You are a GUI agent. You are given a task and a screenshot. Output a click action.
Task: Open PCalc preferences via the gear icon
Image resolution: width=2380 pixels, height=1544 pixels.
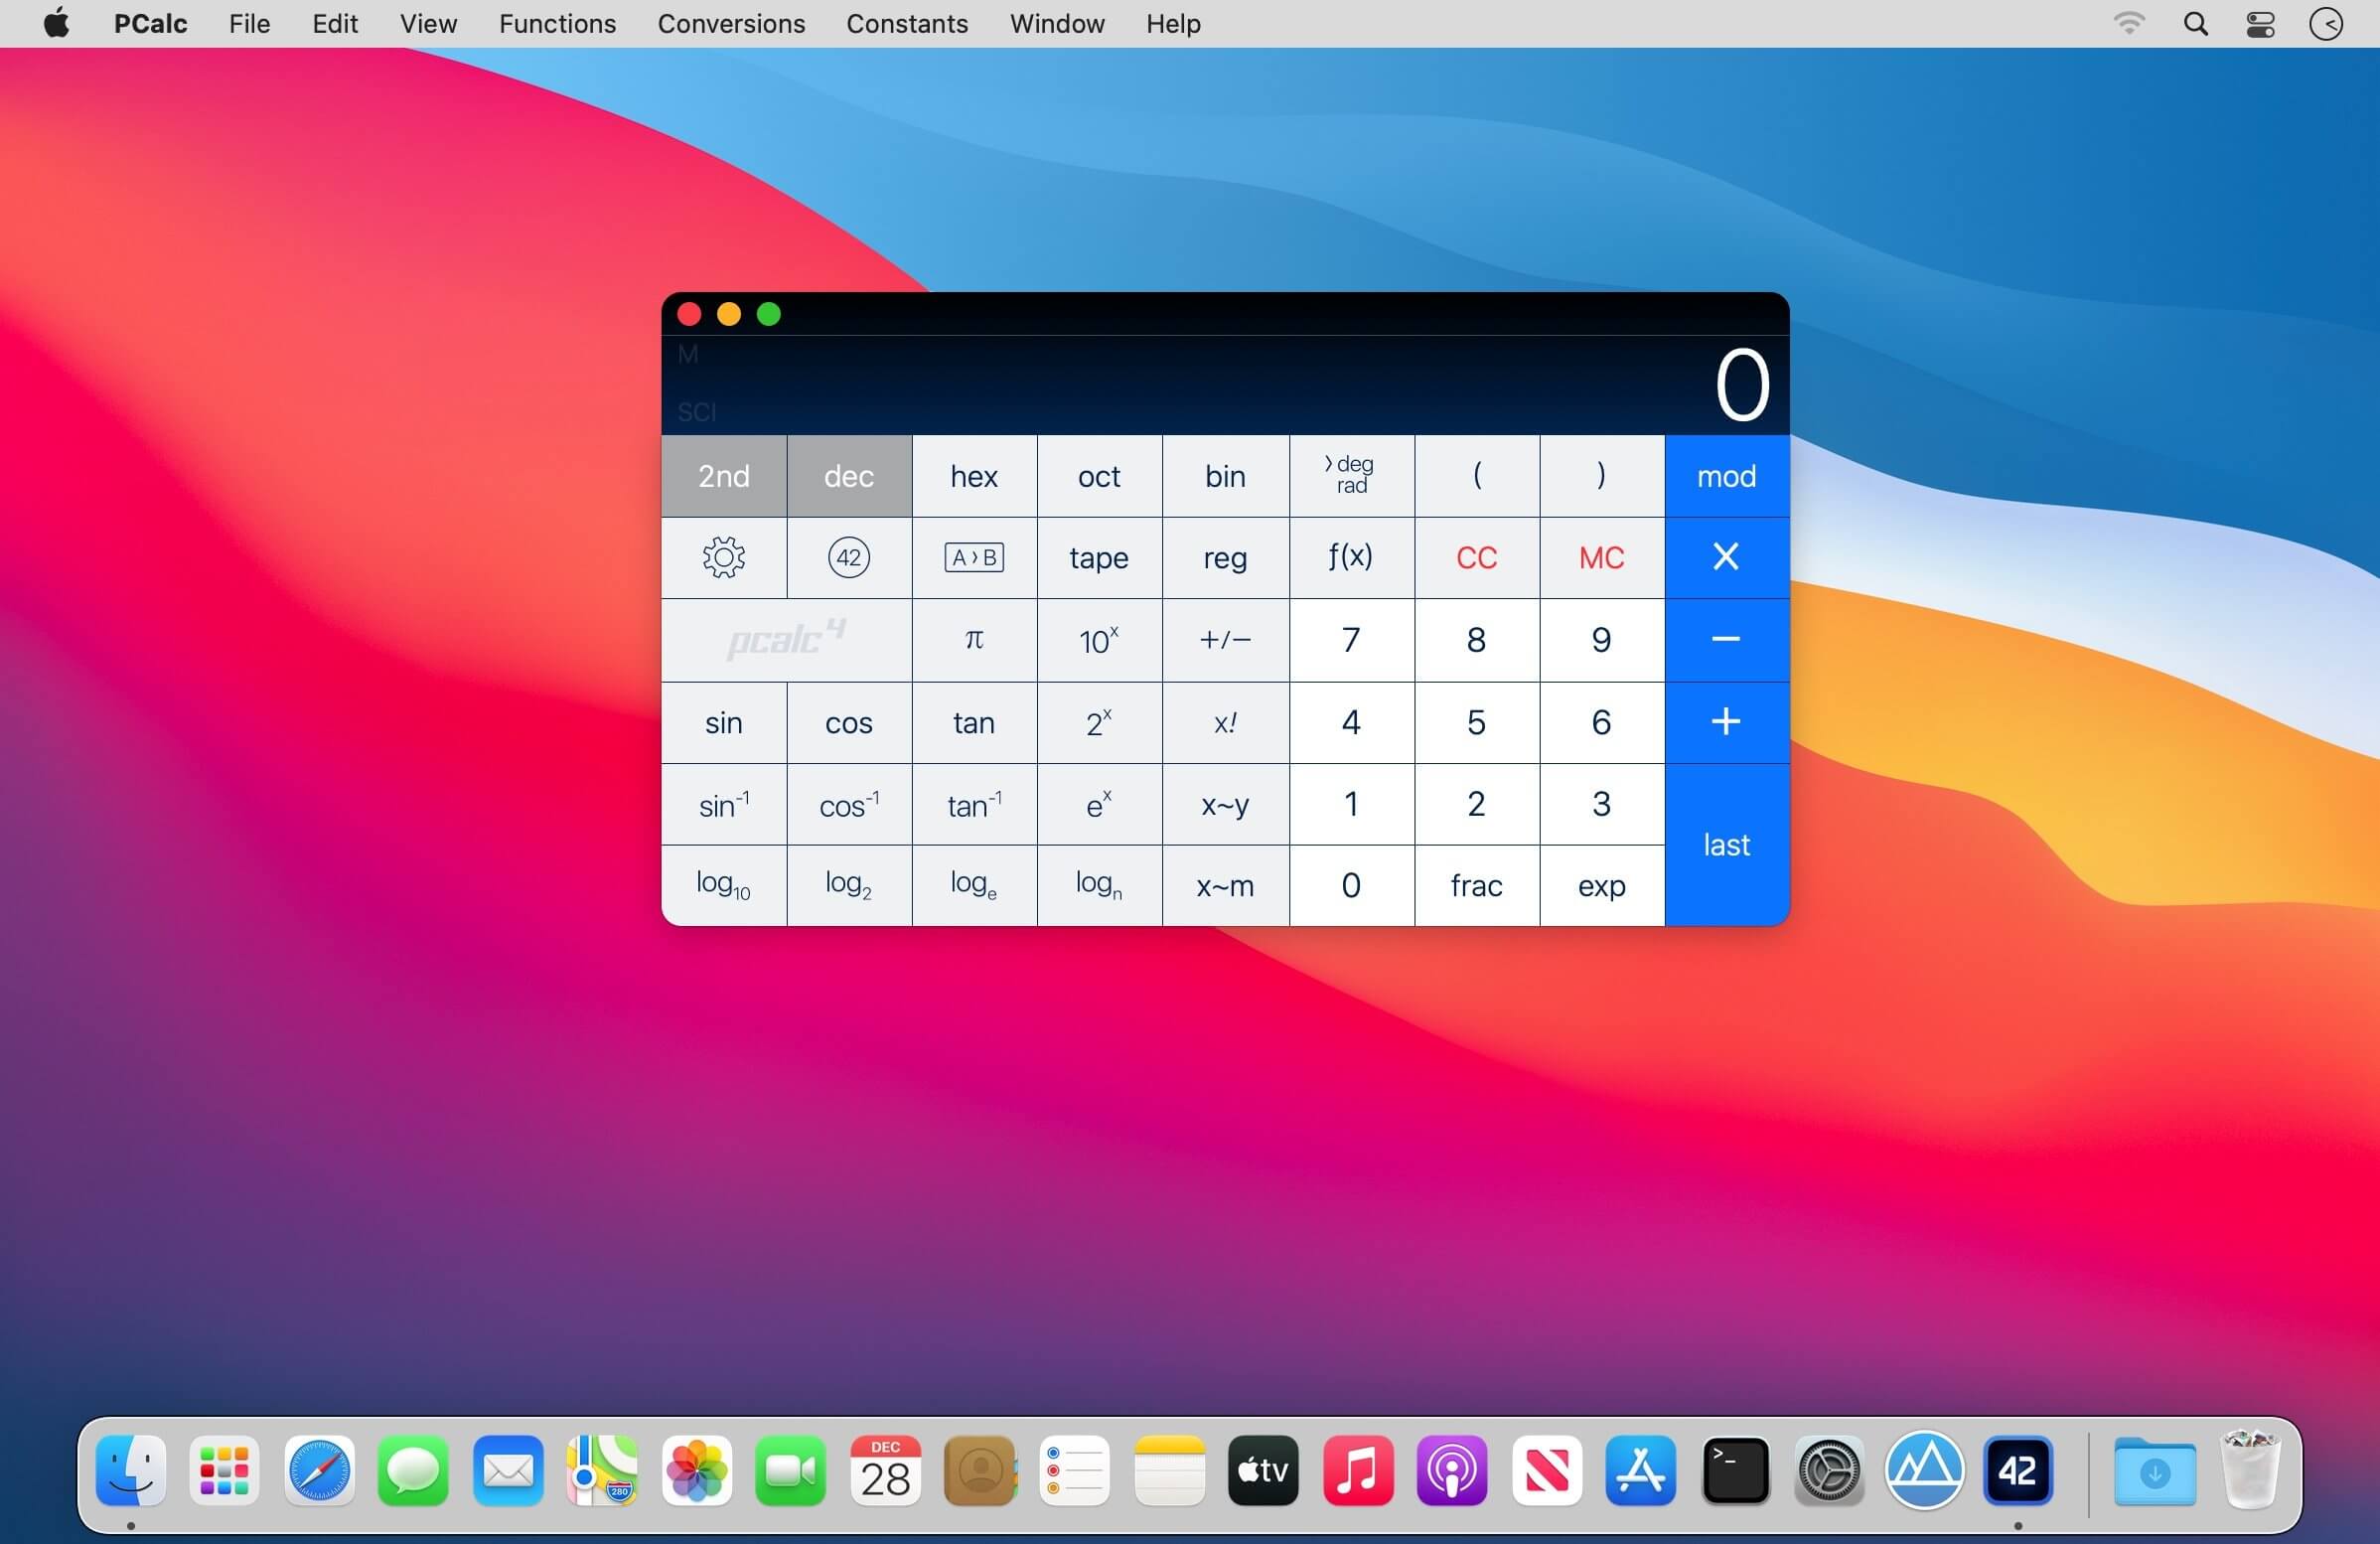723,558
